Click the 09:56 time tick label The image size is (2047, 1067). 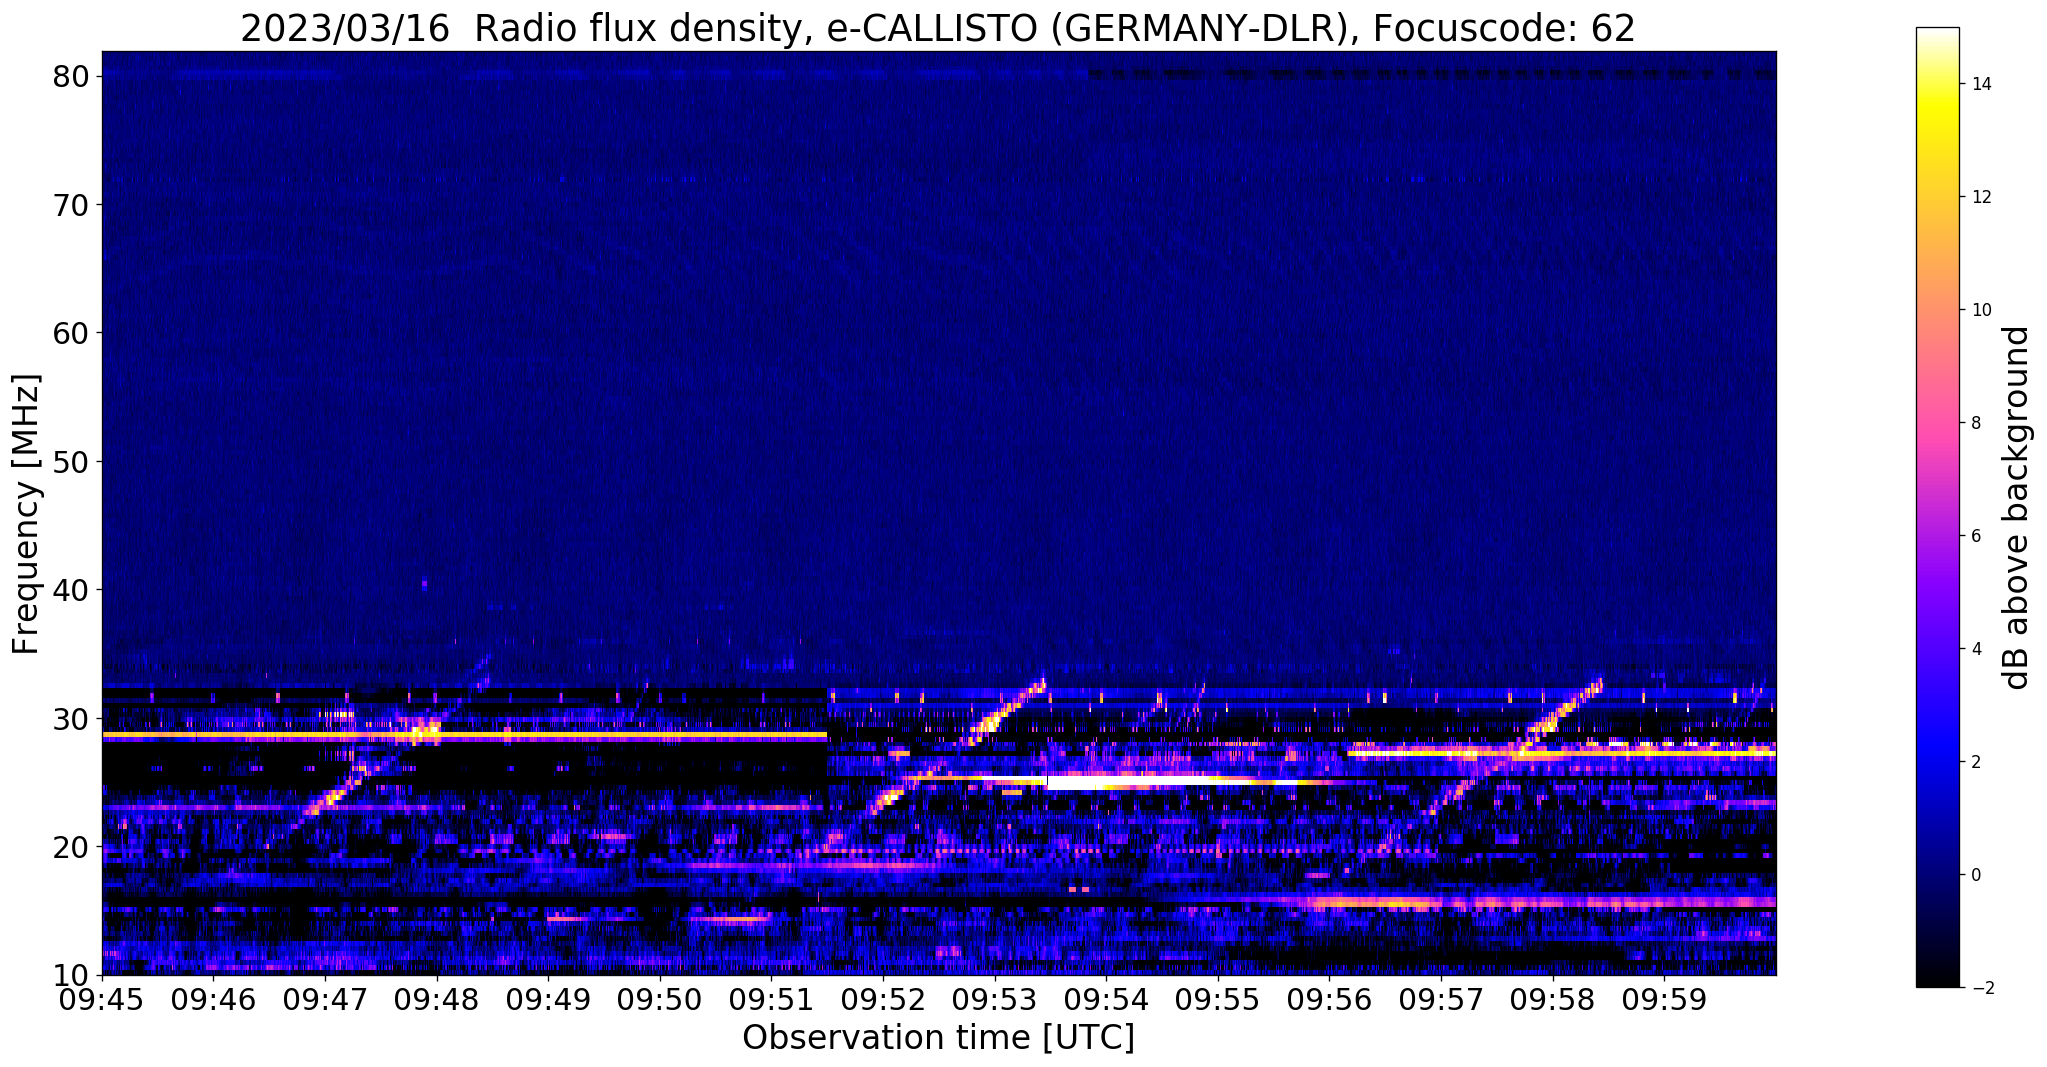(1329, 1000)
